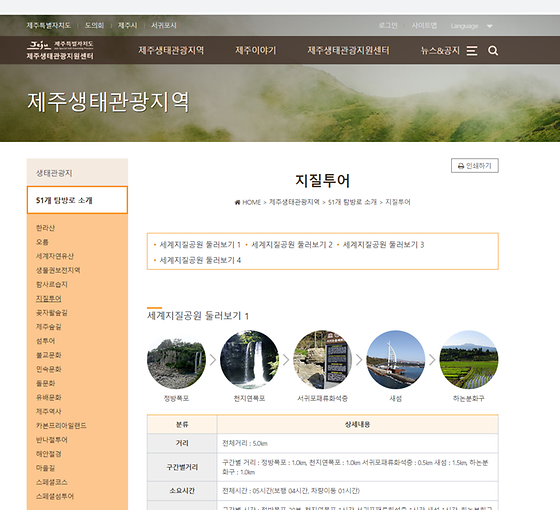Screen dimensions: 560x510
Task: Click 서귀포패류화석층 circular thumbnail
Action: [x=322, y=359]
